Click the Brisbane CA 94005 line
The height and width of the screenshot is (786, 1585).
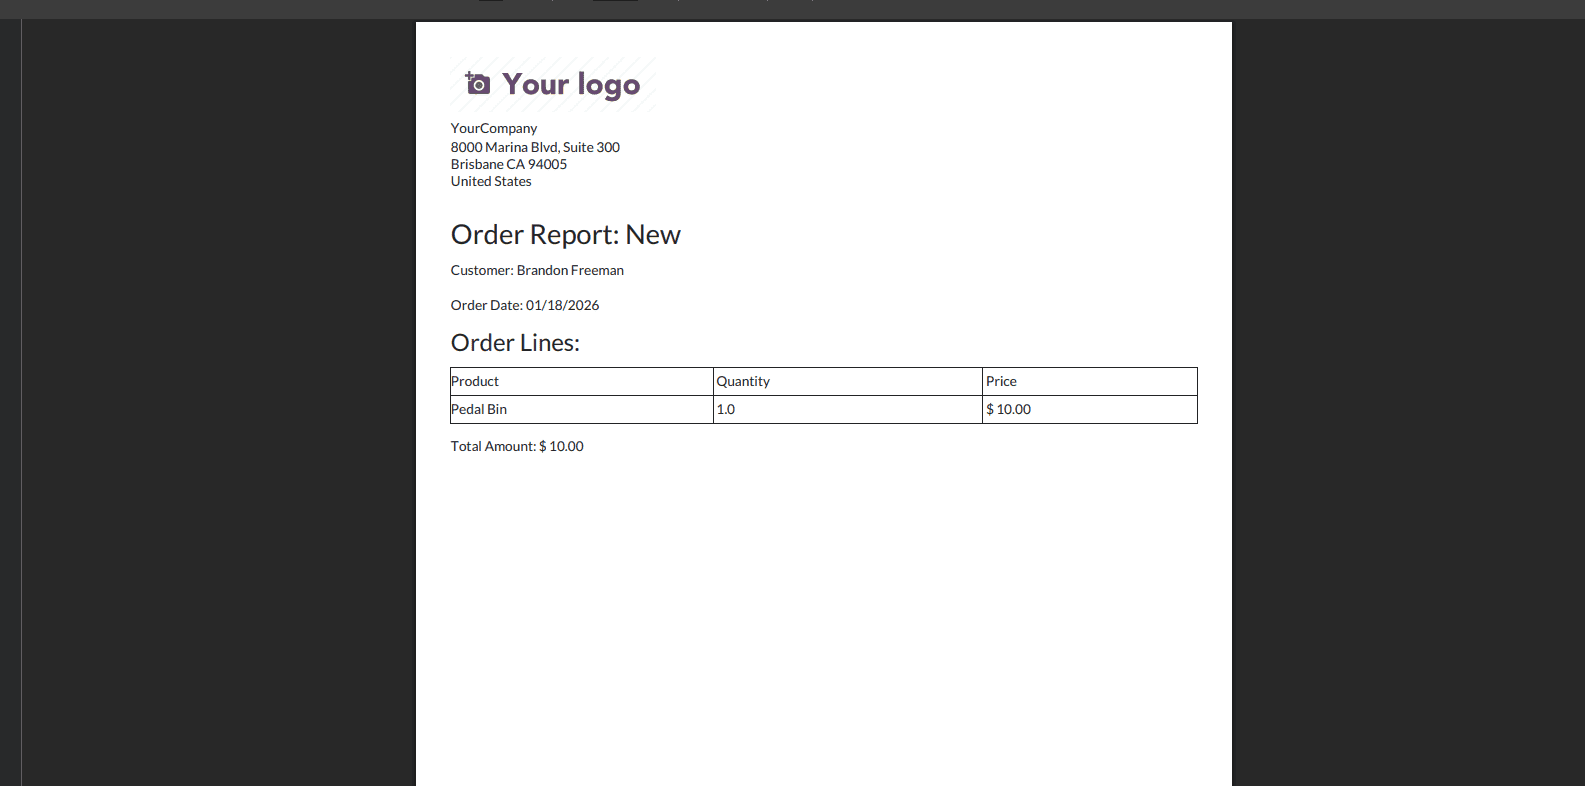[509, 164]
